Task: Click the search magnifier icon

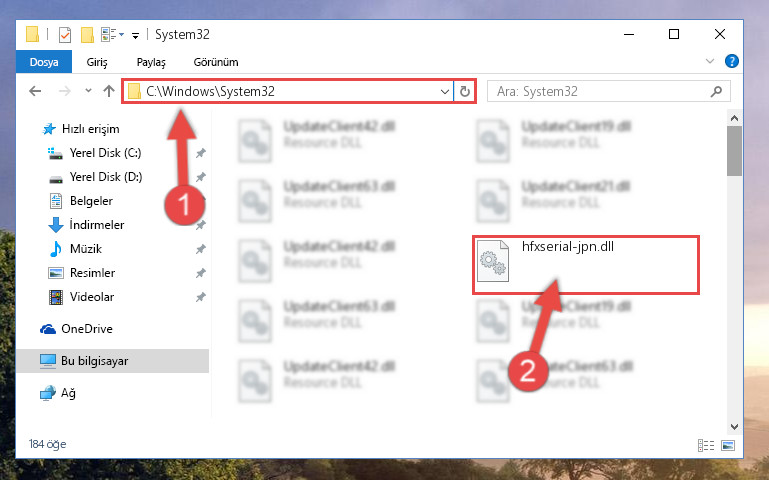Action: pos(716,91)
